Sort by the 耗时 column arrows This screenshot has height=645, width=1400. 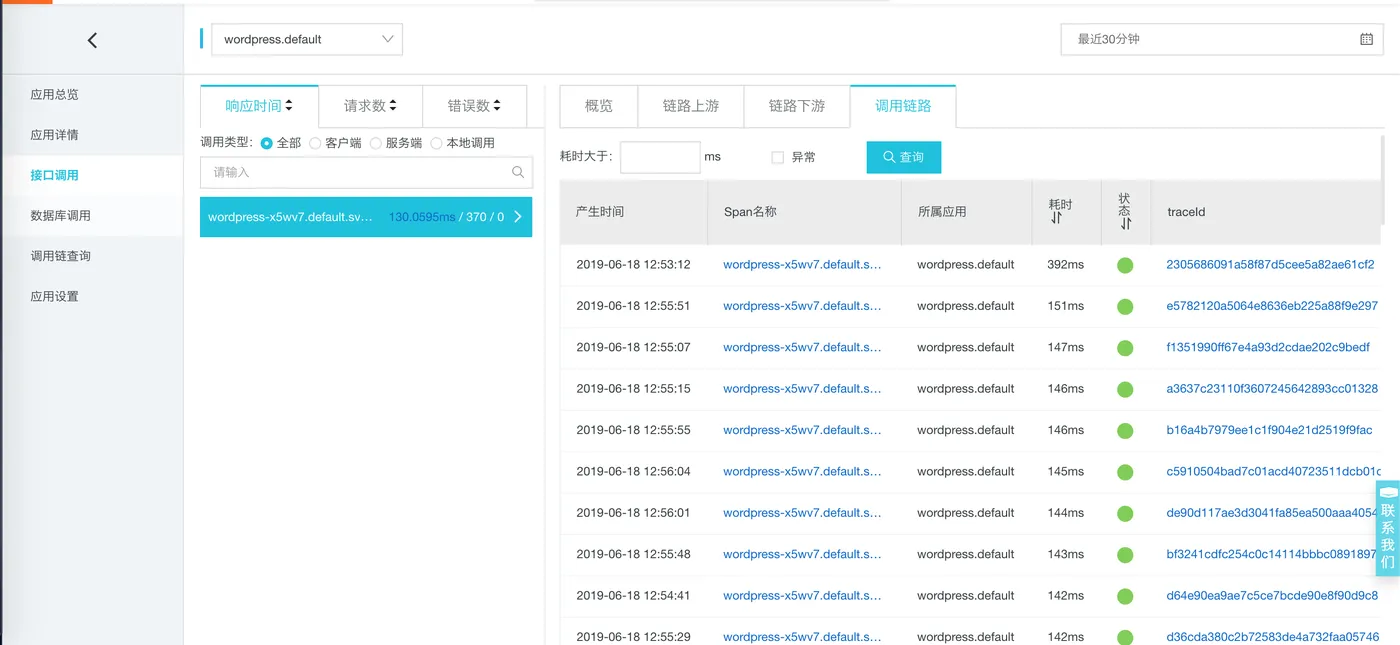click(x=1057, y=218)
